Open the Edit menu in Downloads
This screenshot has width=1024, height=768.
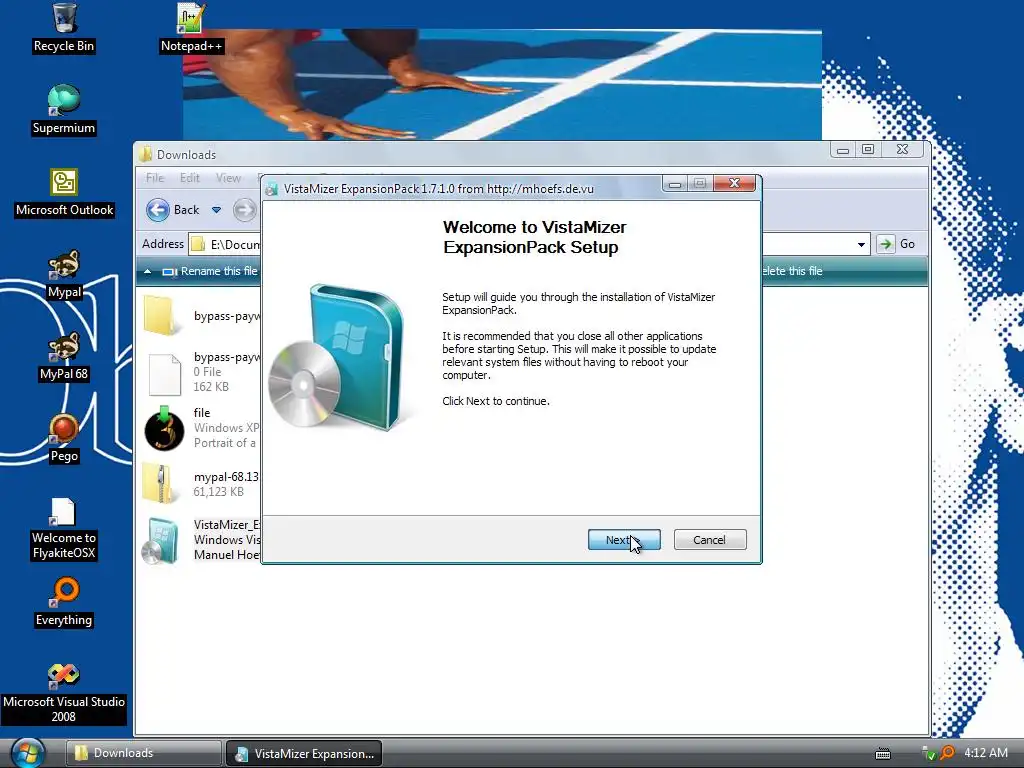(190, 178)
